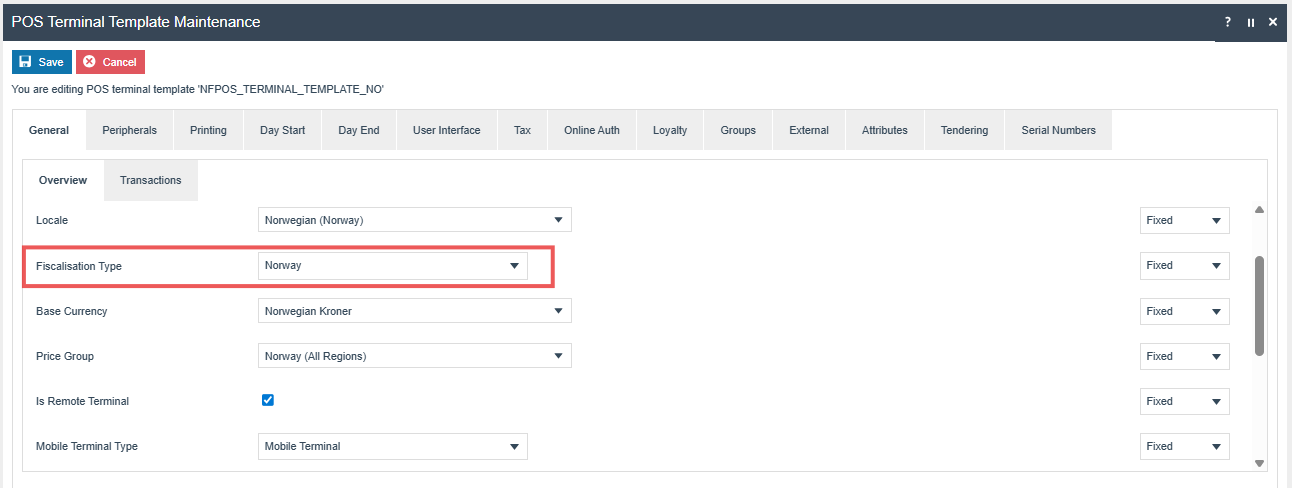Viewport: 1292px width, 488px height.
Task: Open the Base Currency dropdown
Action: [x=415, y=311]
